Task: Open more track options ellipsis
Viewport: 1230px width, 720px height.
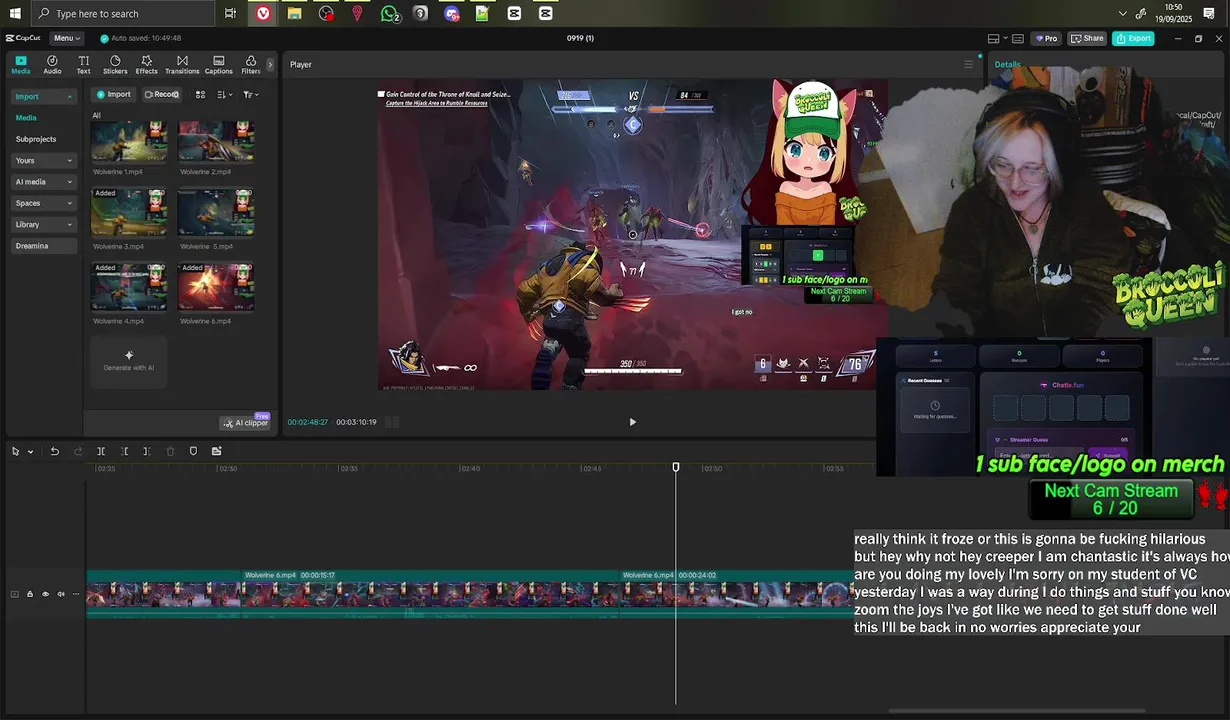Action: [x=76, y=594]
